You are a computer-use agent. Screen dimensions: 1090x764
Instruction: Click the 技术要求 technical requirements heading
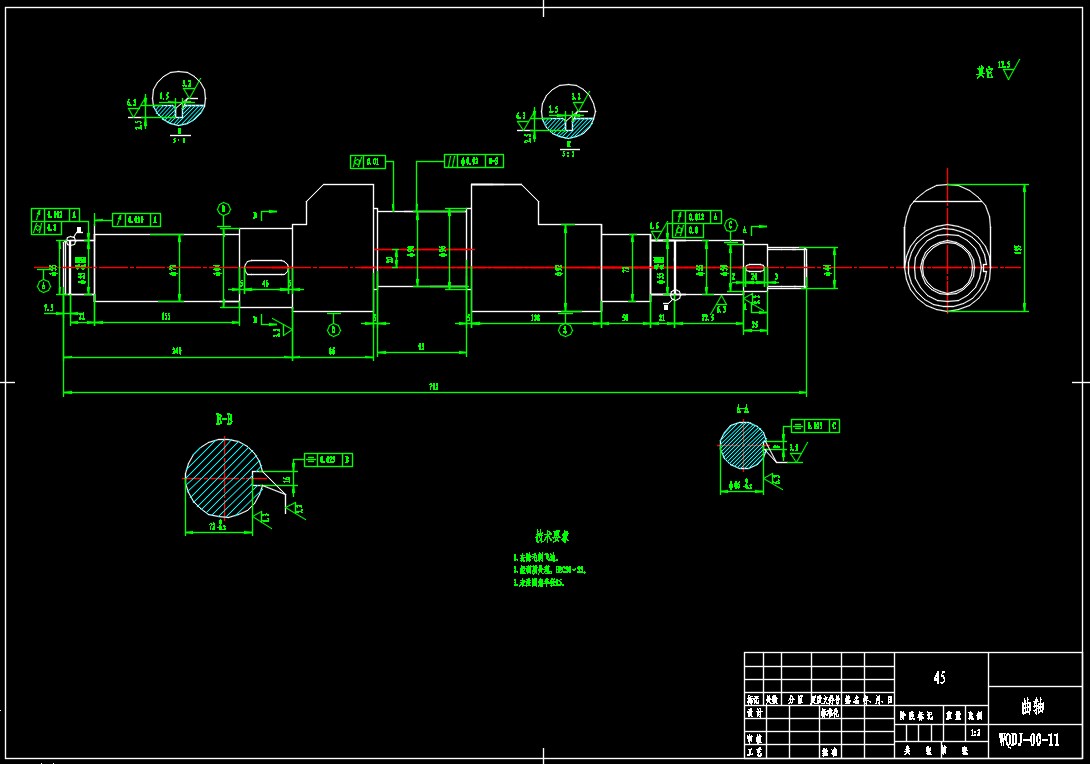point(551,537)
